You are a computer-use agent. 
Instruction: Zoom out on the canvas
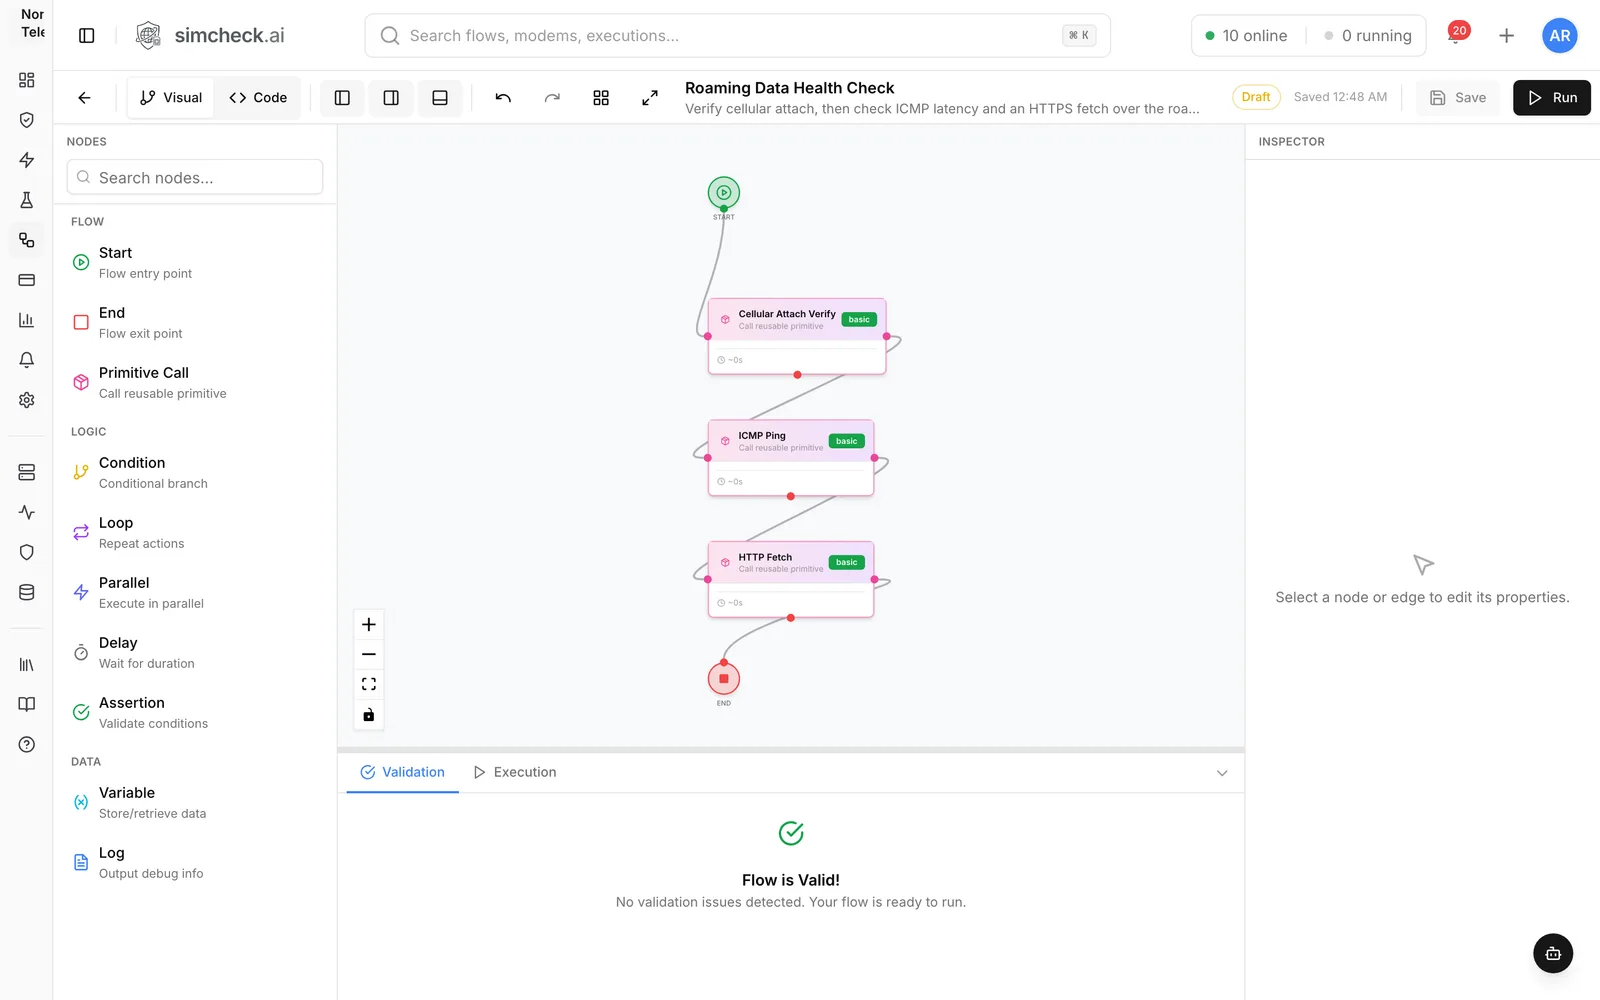click(369, 654)
